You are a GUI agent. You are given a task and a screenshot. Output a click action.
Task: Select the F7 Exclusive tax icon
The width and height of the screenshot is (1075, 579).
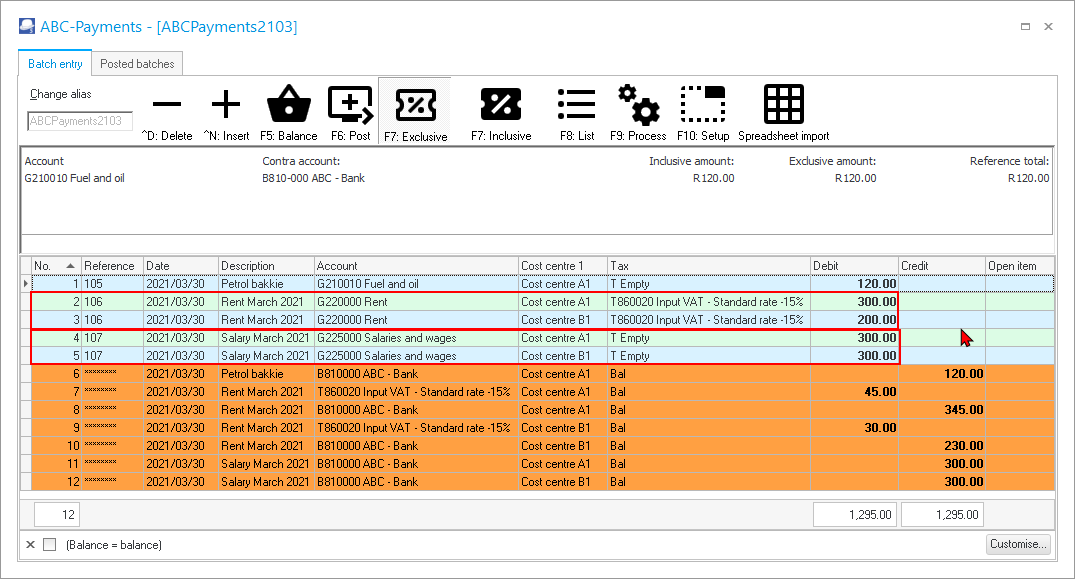point(415,105)
